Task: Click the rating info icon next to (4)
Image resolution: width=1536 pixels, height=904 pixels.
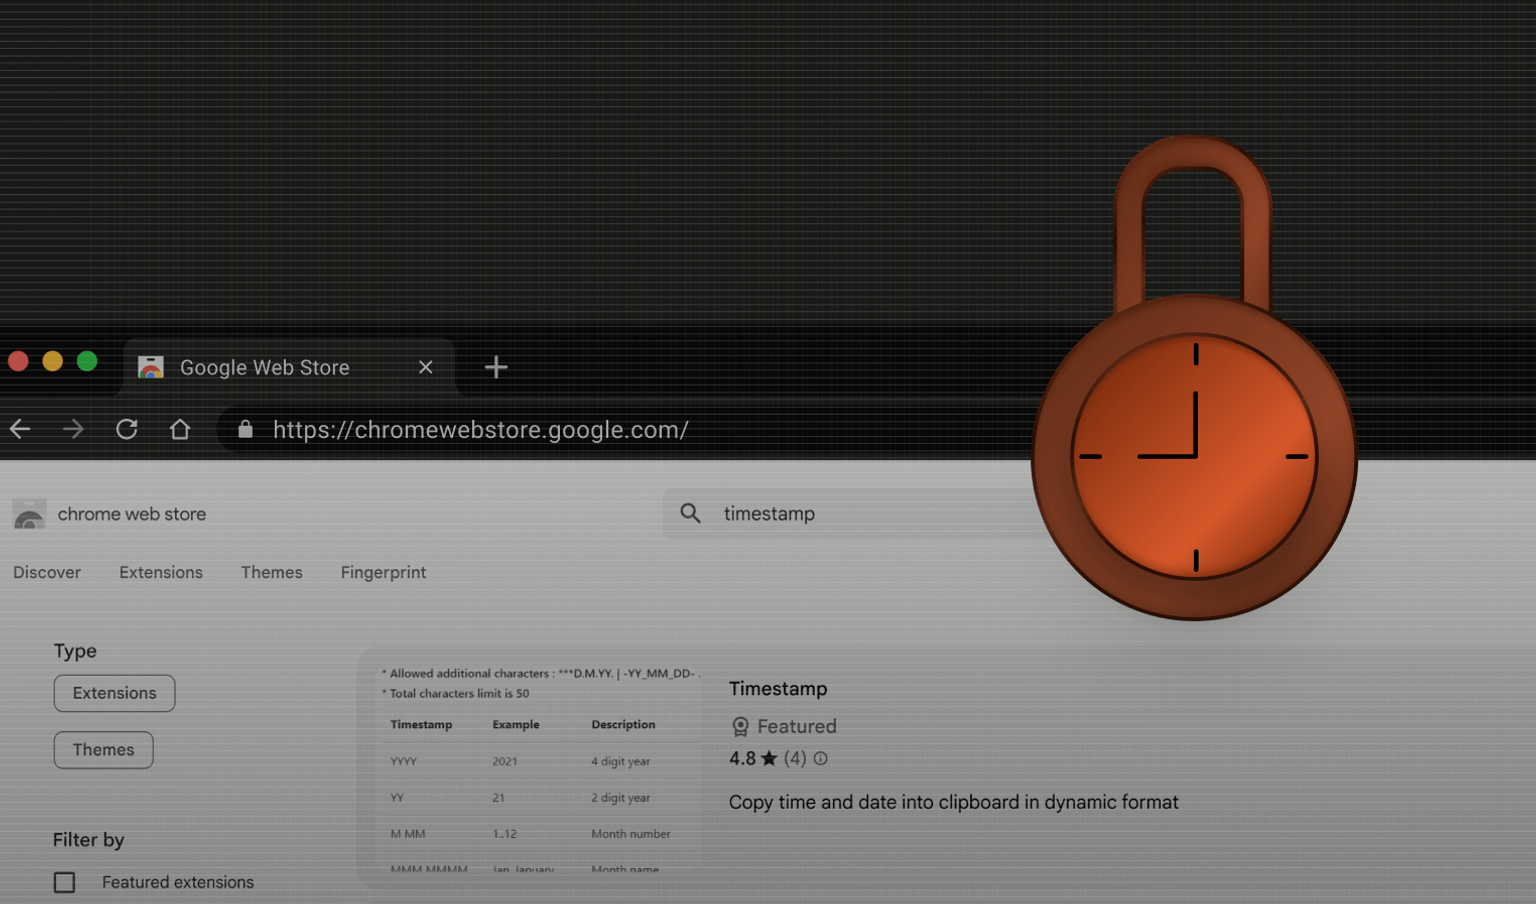Action: point(821,758)
